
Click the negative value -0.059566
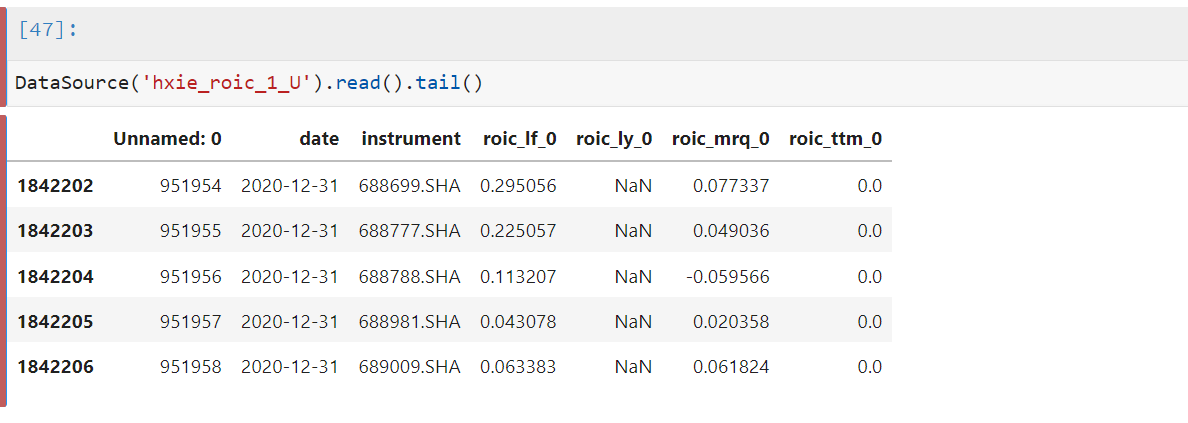[726, 277]
